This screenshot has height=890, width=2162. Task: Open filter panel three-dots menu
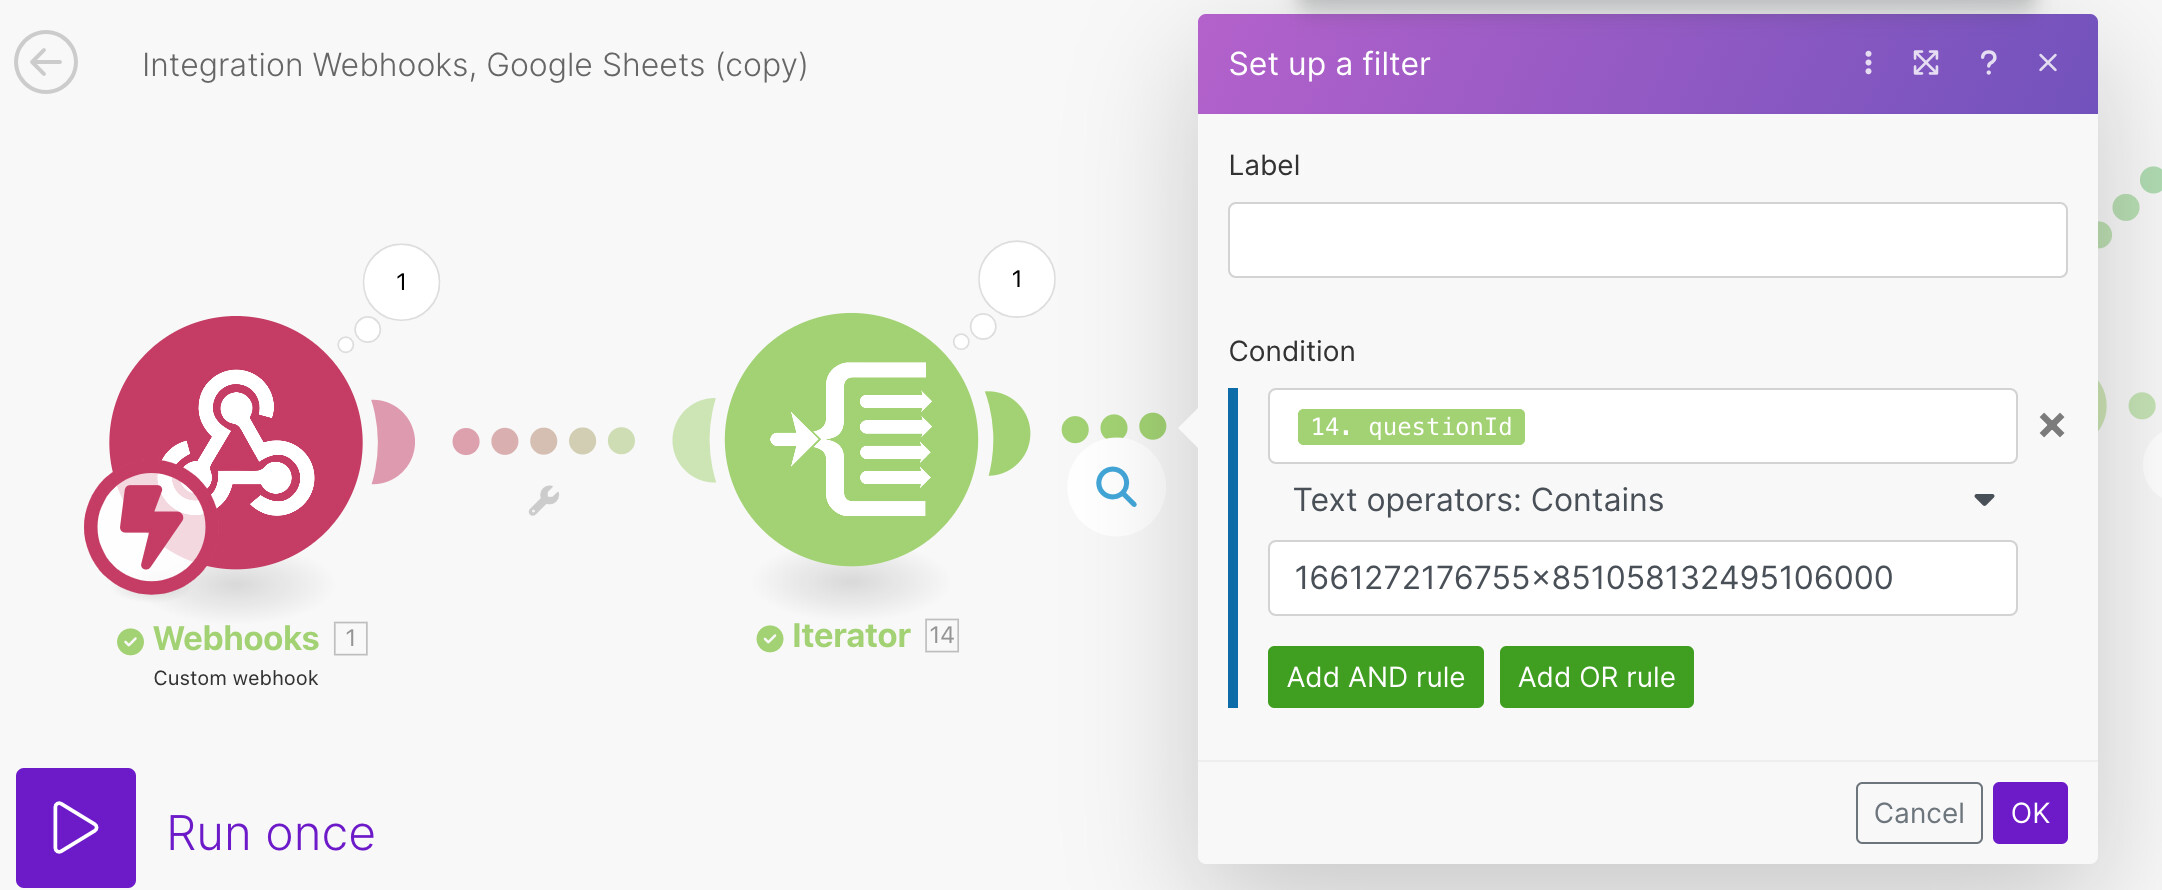coord(1868,63)
